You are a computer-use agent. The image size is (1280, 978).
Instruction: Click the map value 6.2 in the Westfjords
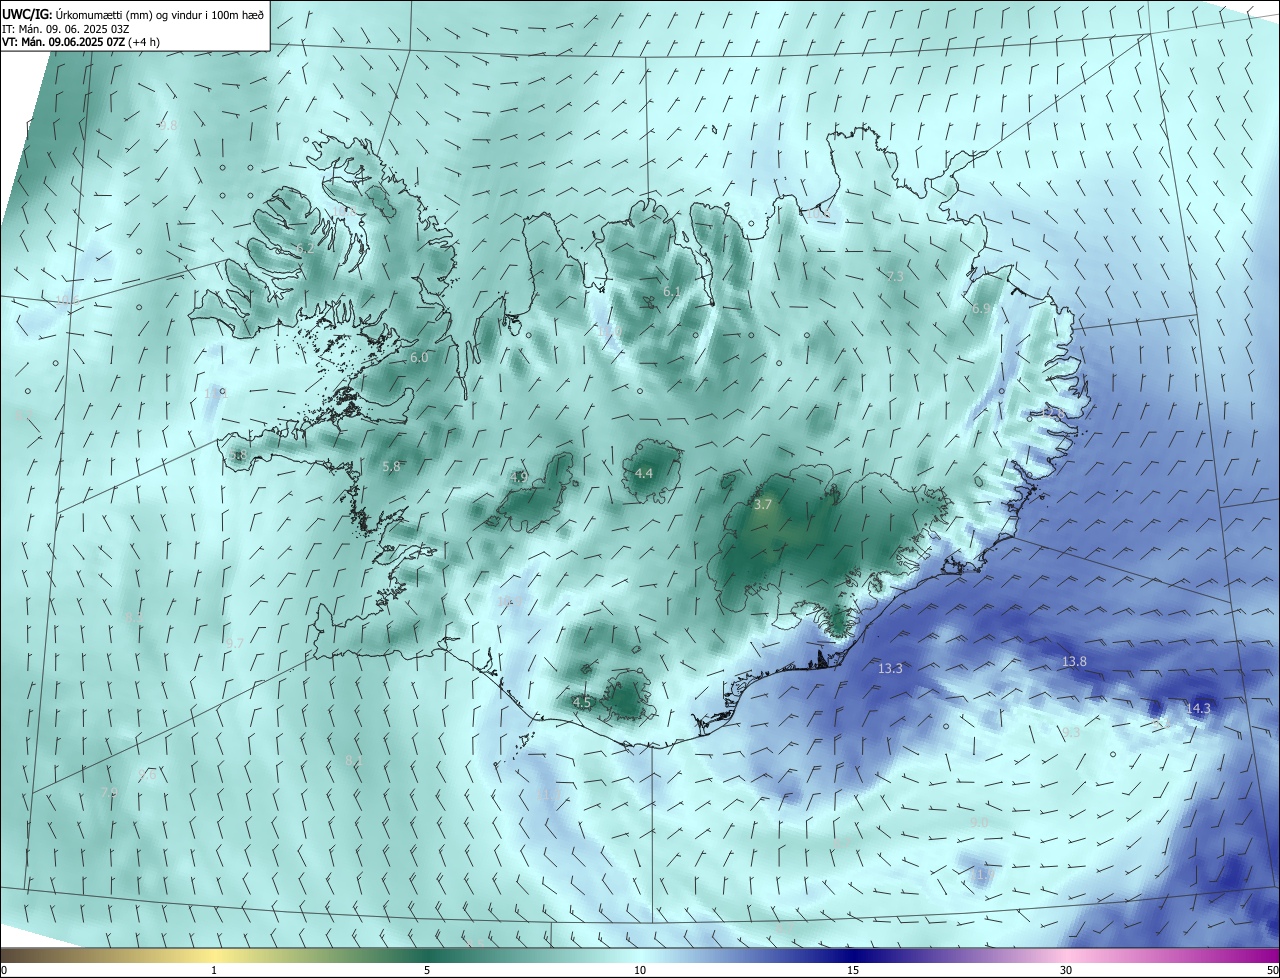[x=306, y=248]
